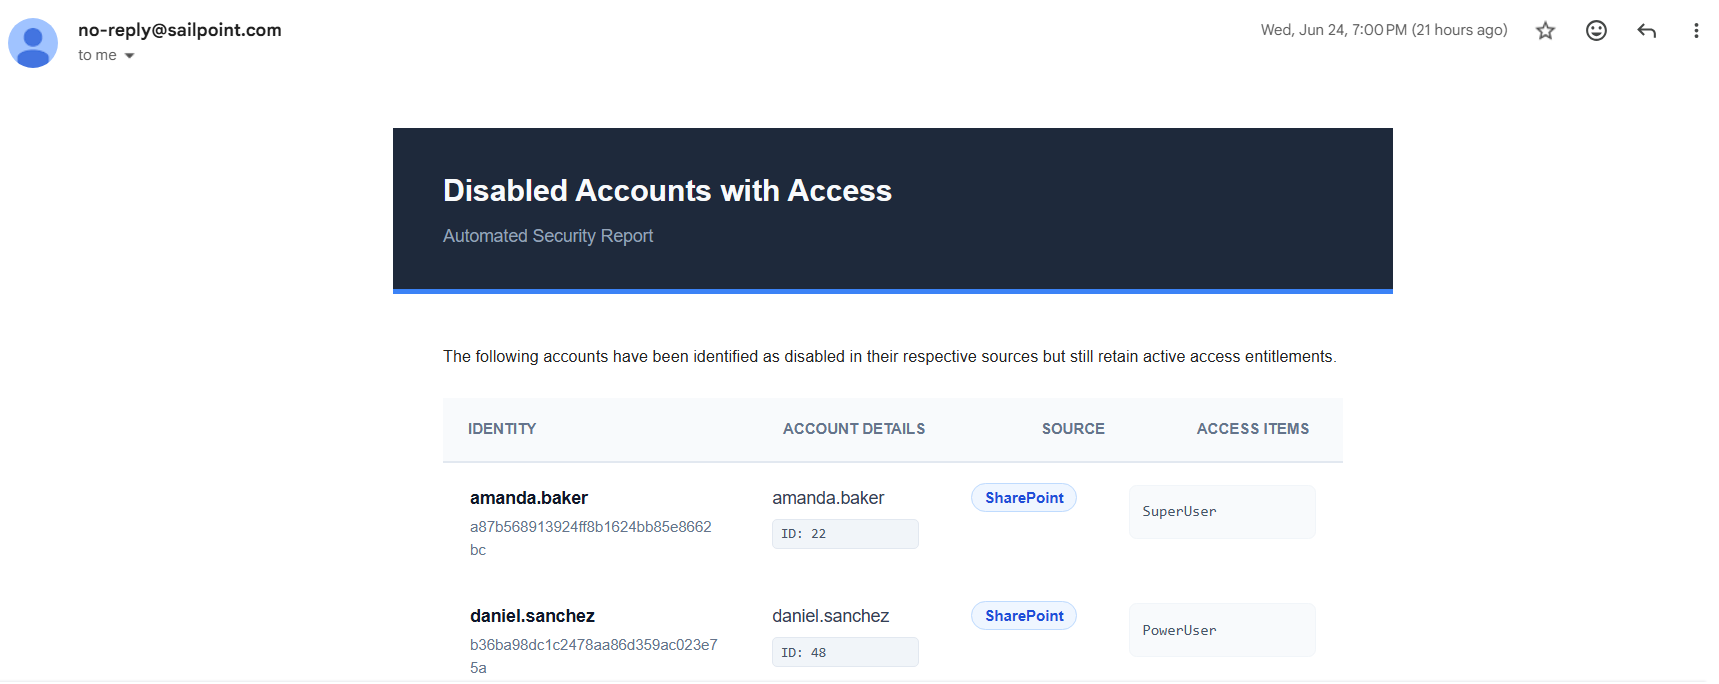1719x684 pixels.
Task: Click the PowerUser access item
Action: click(1222, 630)
